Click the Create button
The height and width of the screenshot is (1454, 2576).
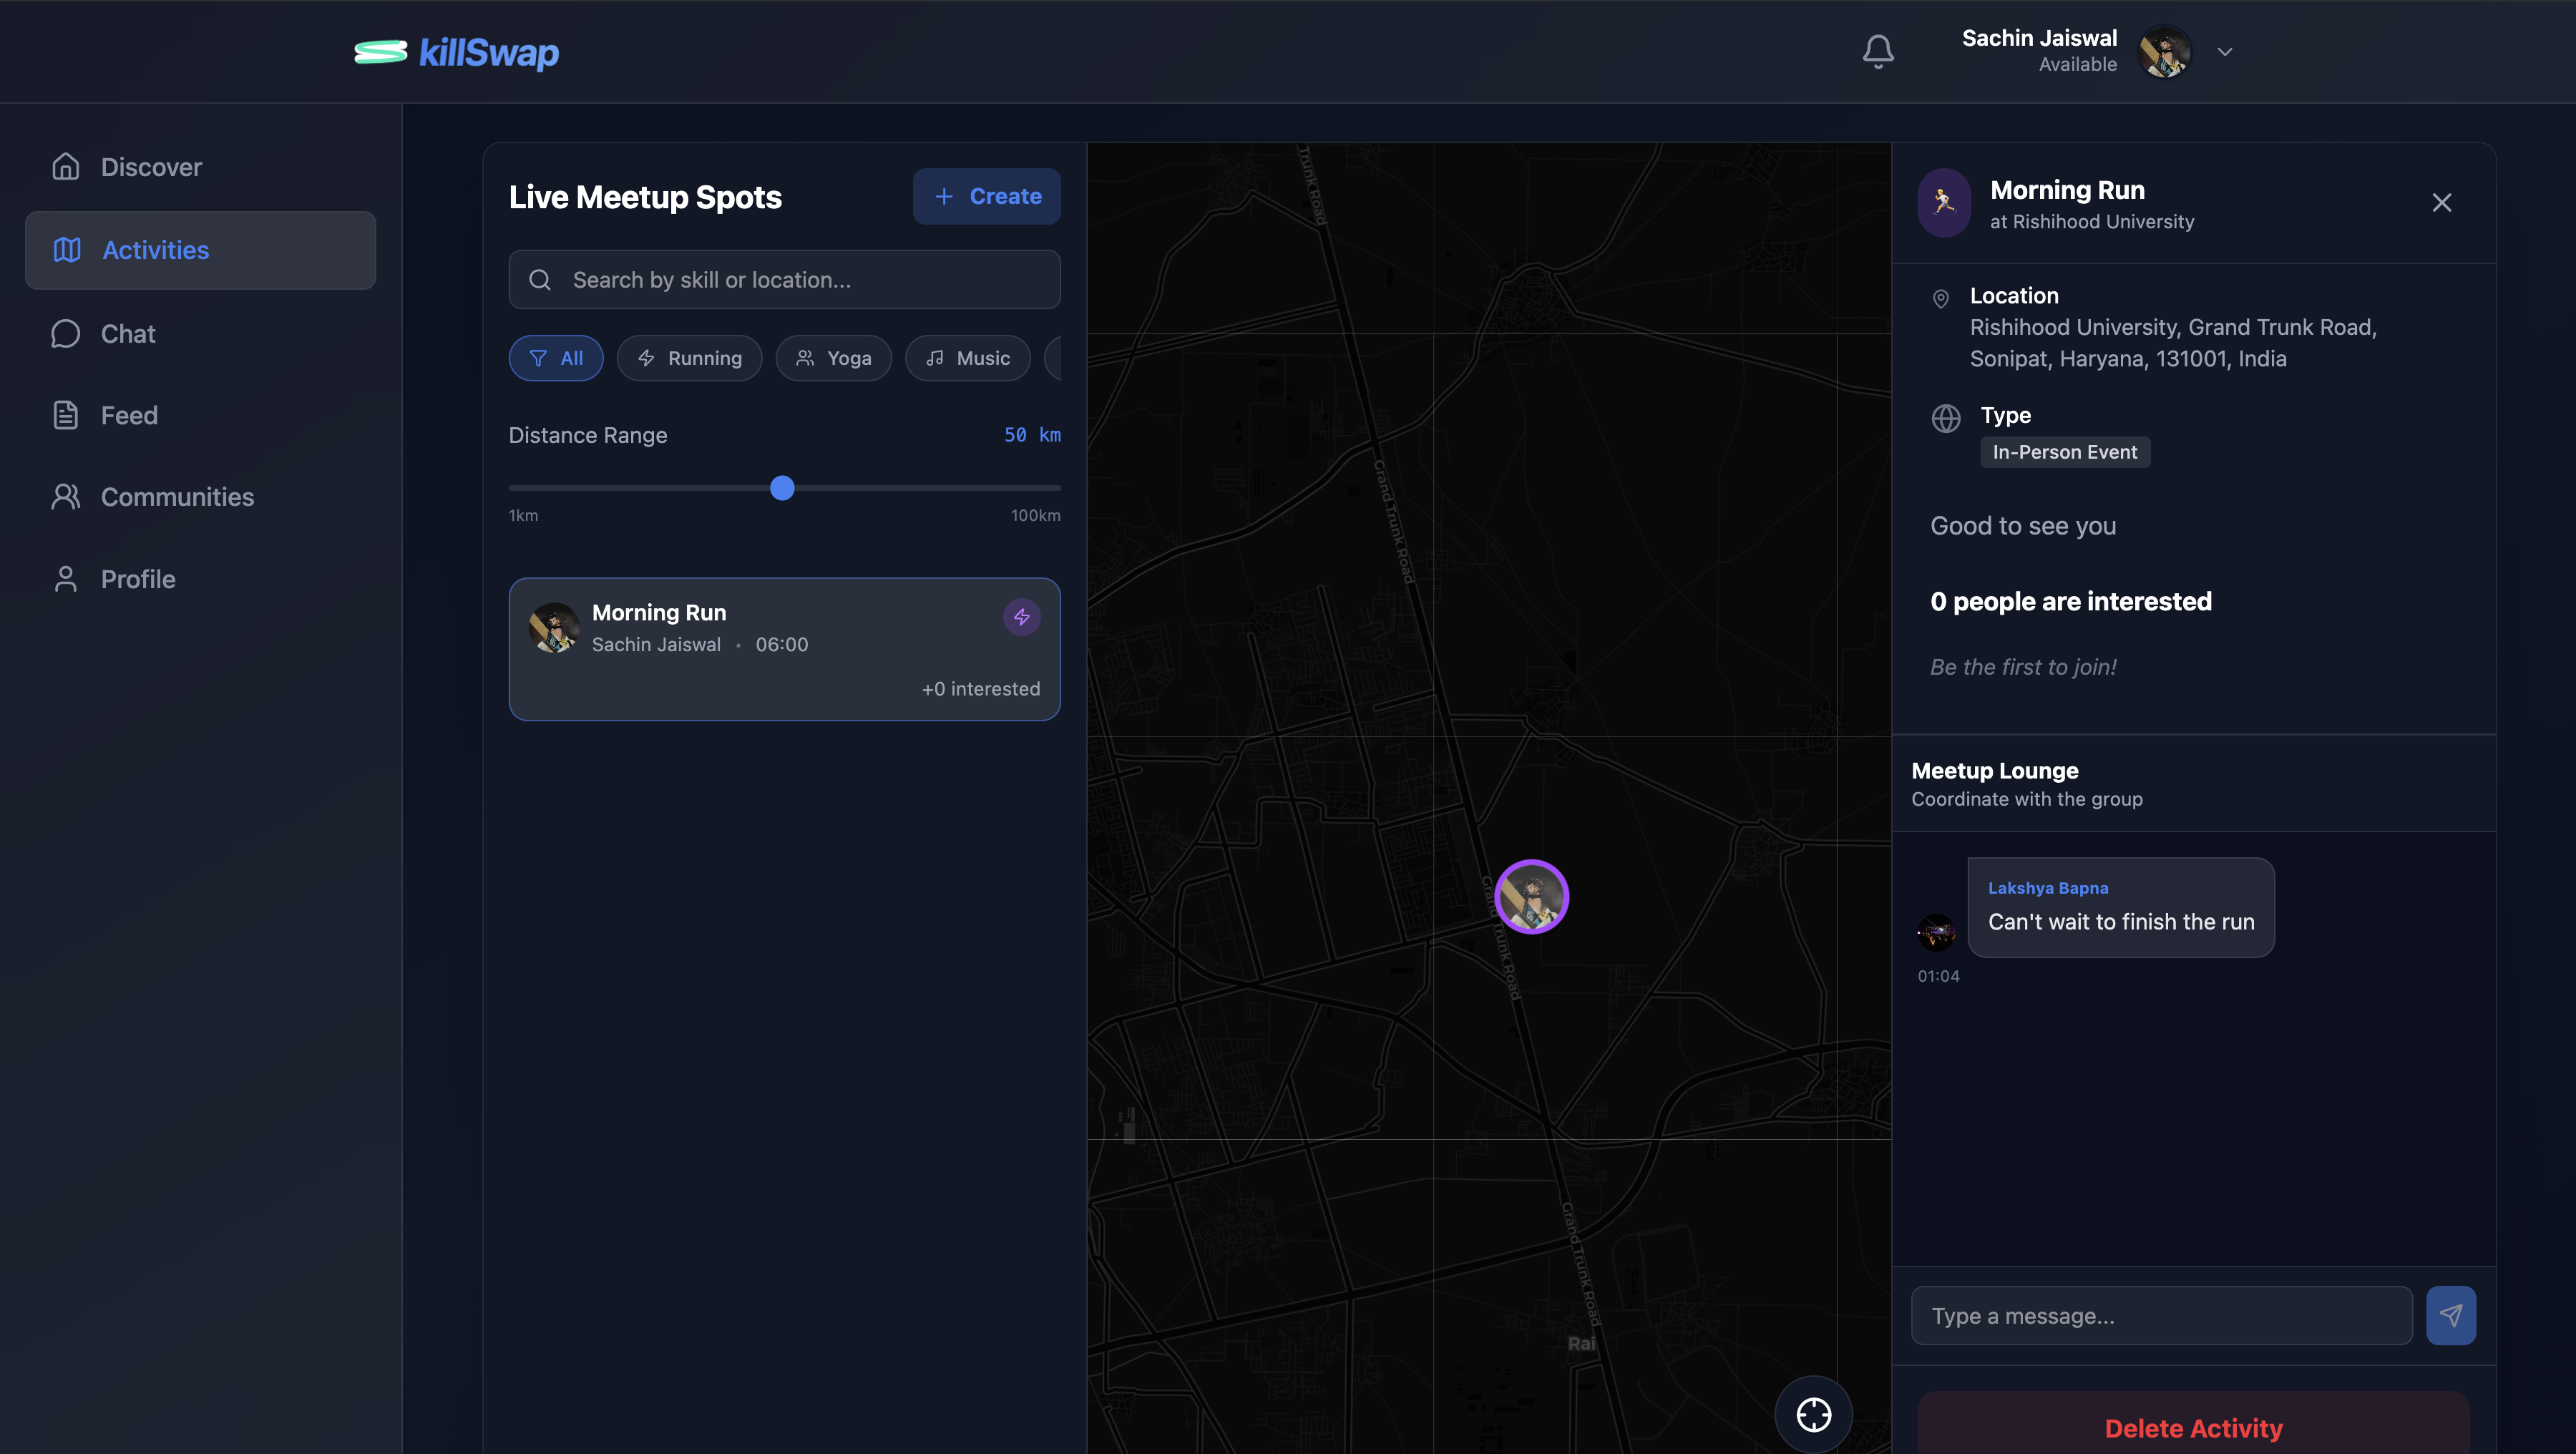pyautogui.click(x=986, y=196)
